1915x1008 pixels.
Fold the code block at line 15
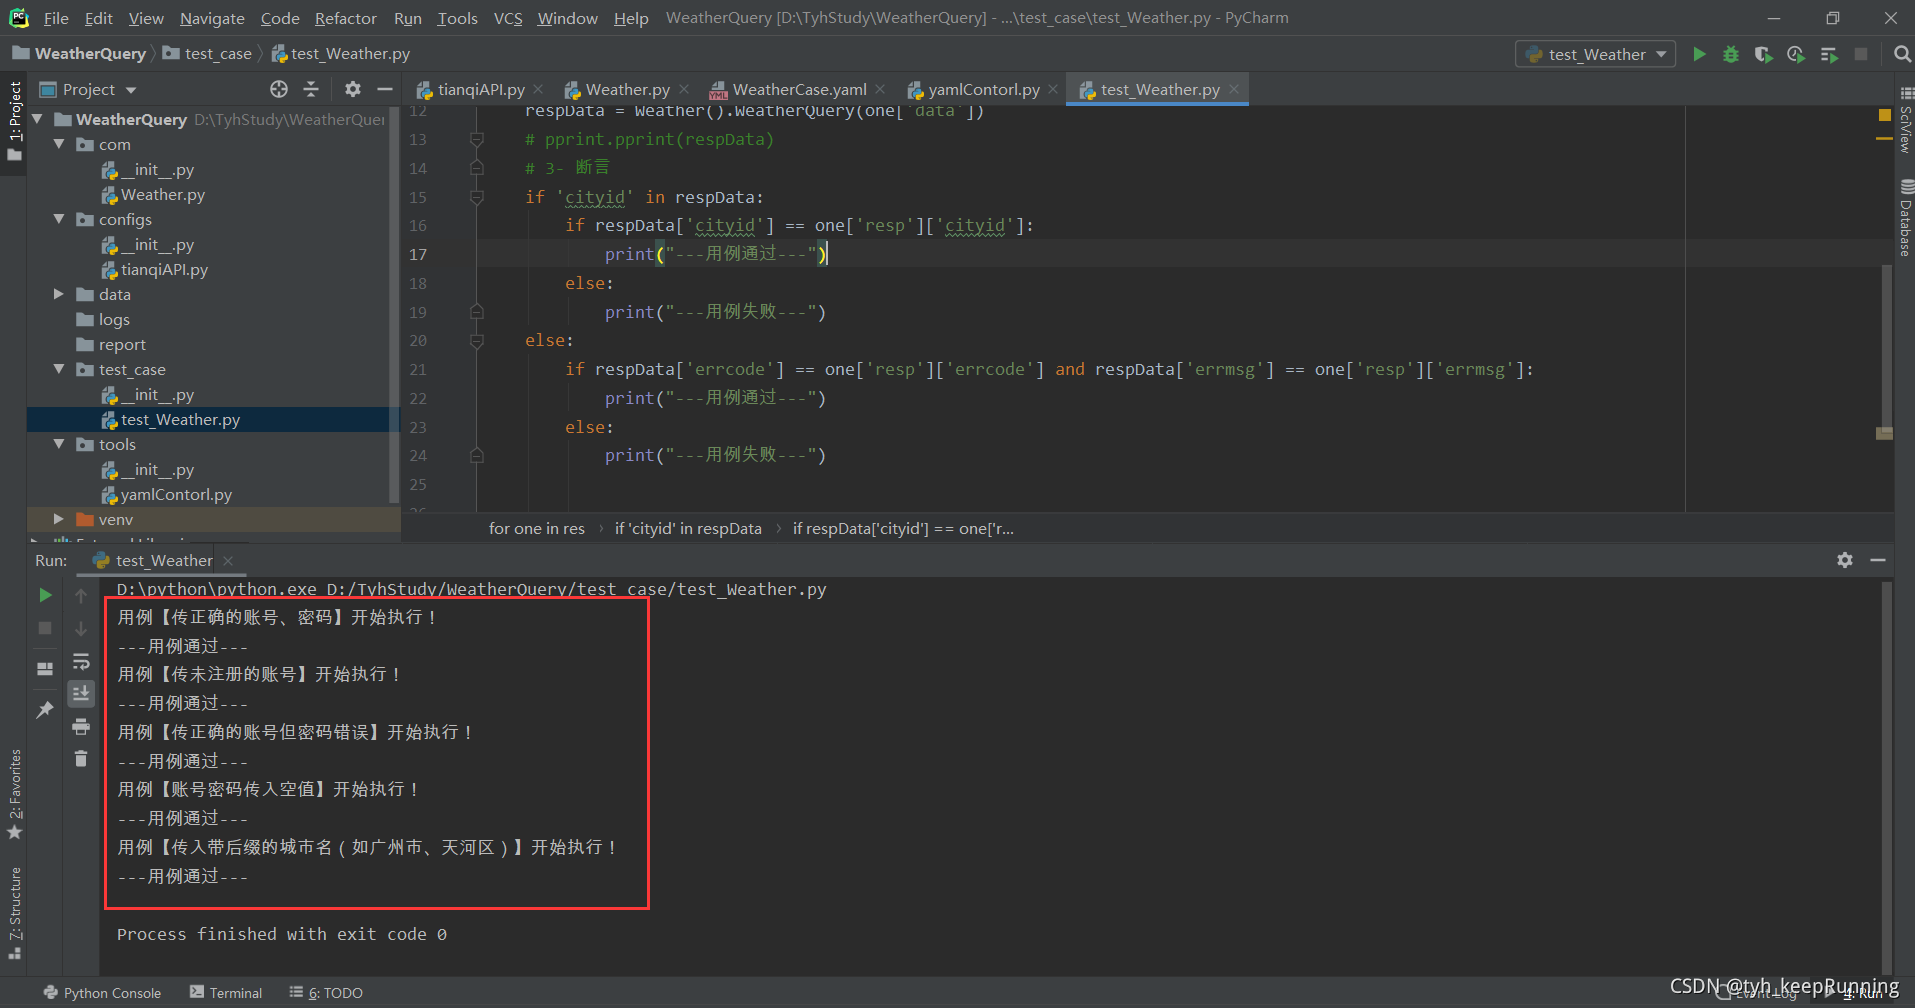pyautogui.click(x=477, y=197)
